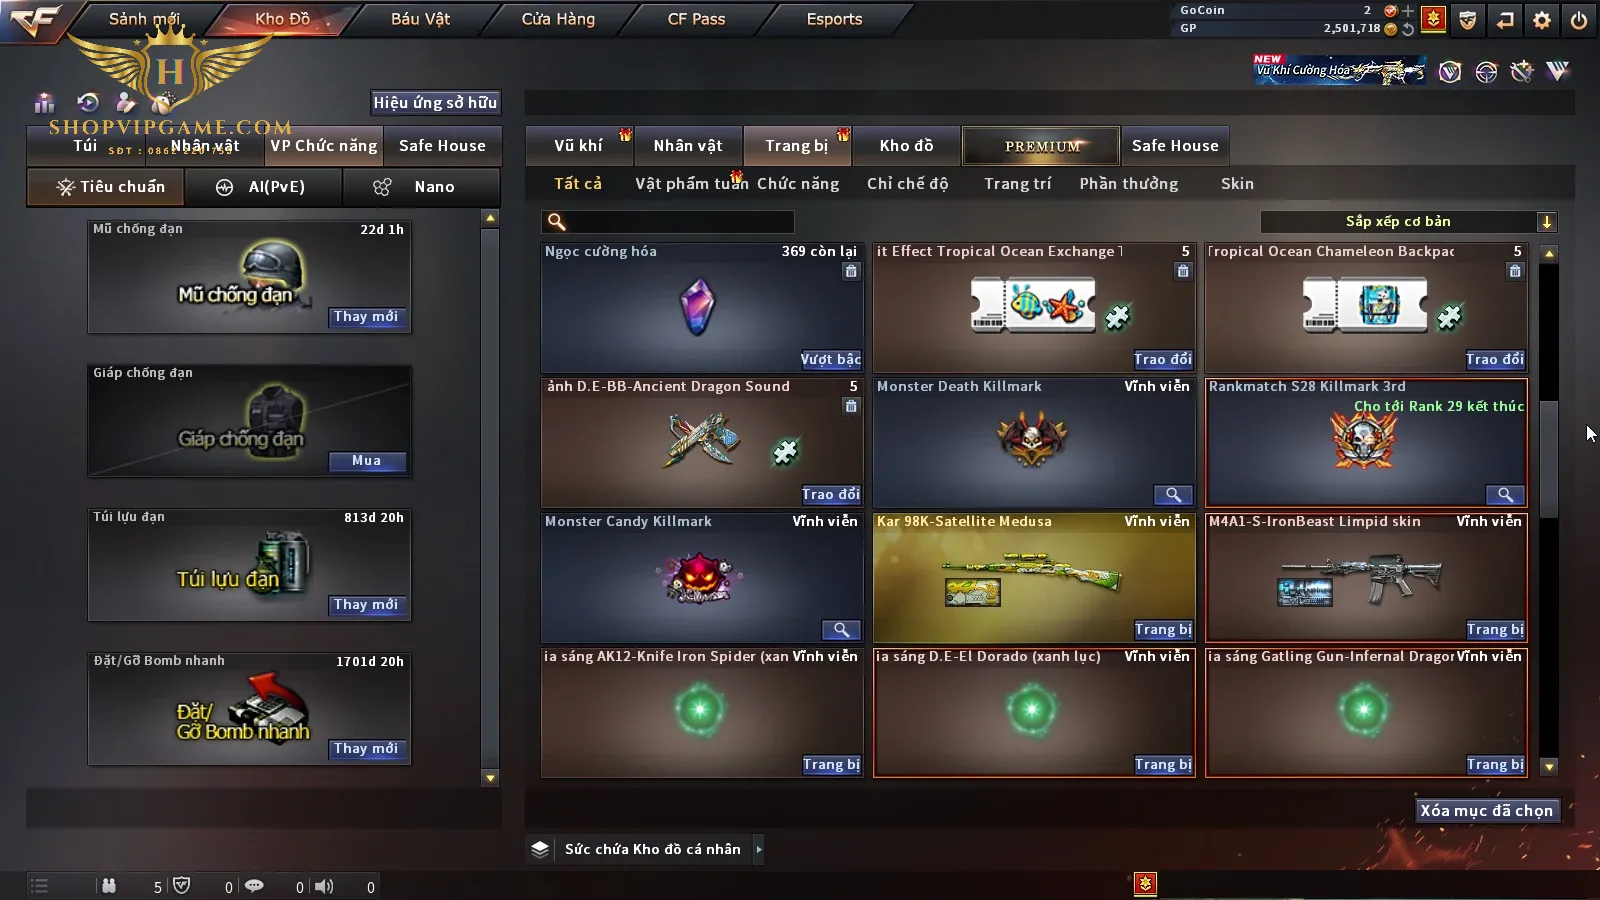Click trash icon on Ngọc cường hóa item

tap(851, 271)
